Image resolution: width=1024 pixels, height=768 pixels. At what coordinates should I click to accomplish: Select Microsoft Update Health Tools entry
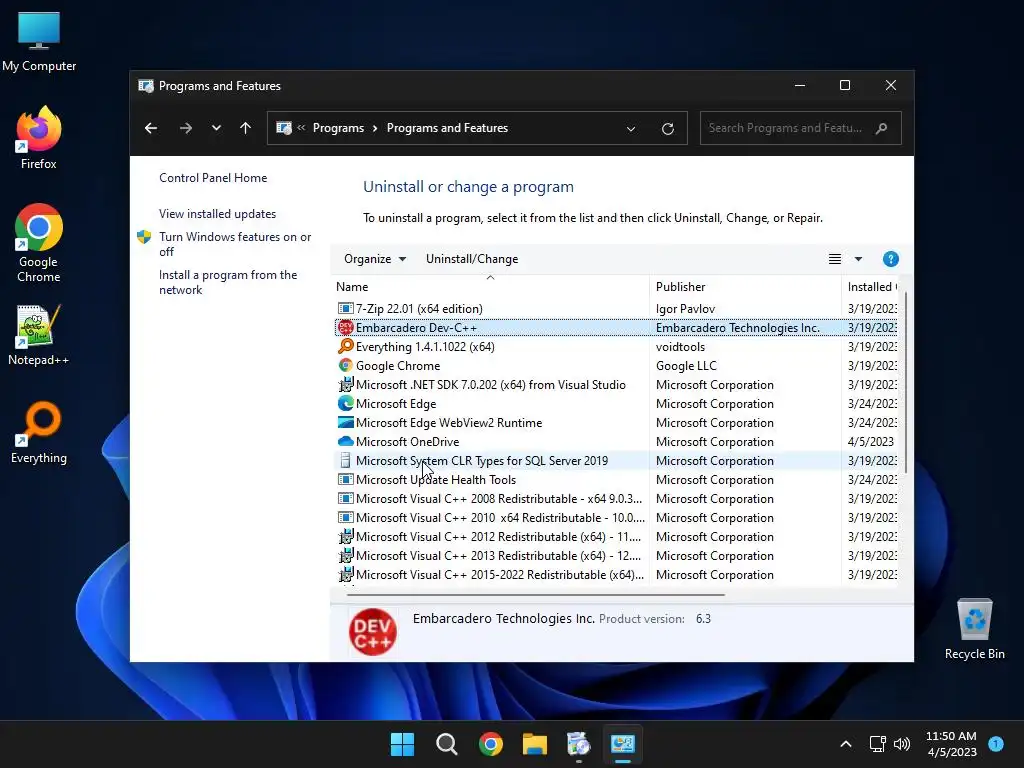point(616,479)
